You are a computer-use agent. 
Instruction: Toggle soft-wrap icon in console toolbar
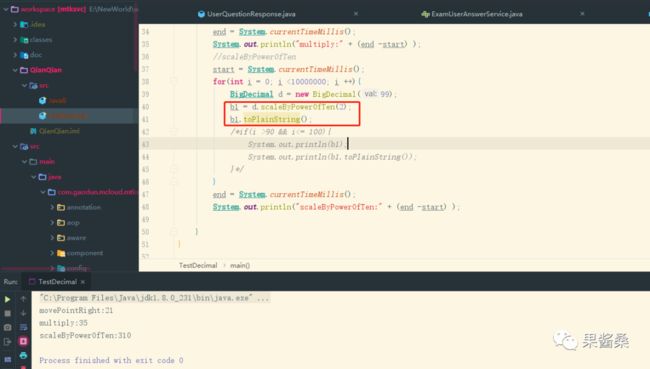(23, 328)
